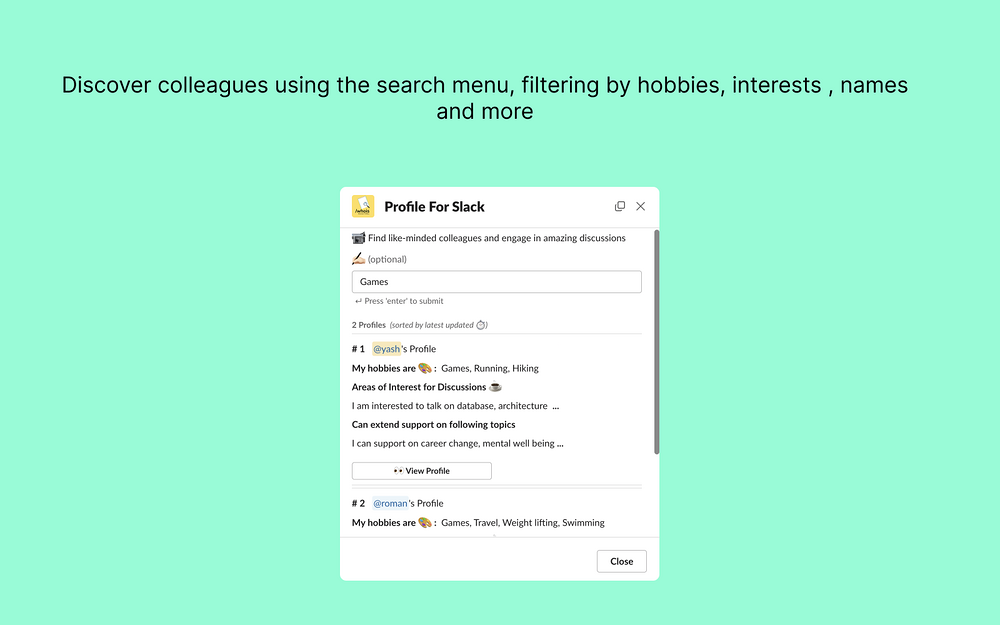The height and width of the screenshot is (625, 1000).
Task: Click 'Find like-minded colleagues' description text
Action: click(497, 238)
